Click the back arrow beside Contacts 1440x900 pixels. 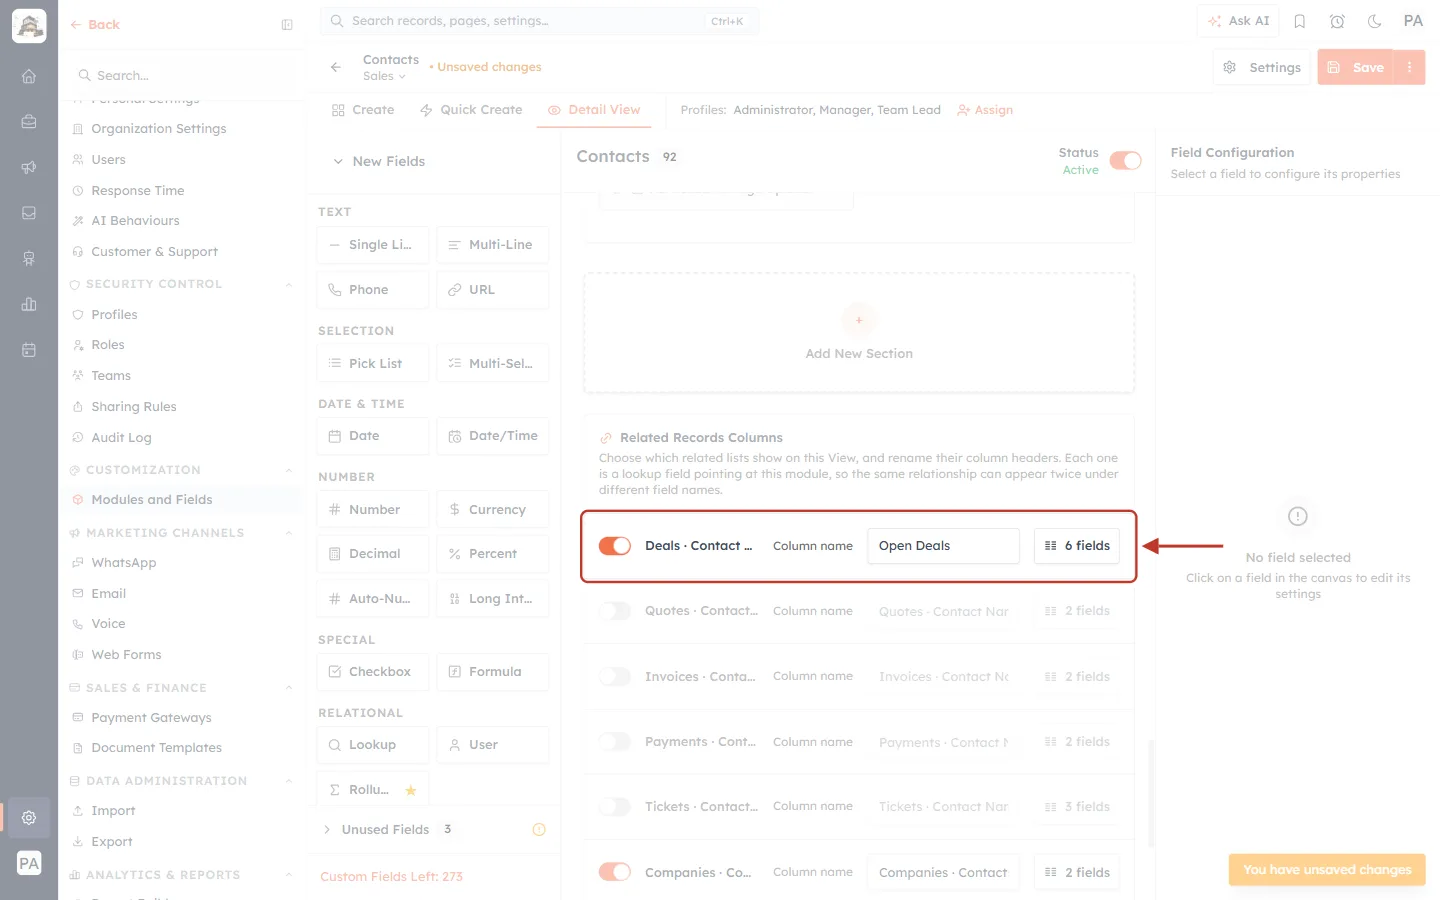click(336, 67)
